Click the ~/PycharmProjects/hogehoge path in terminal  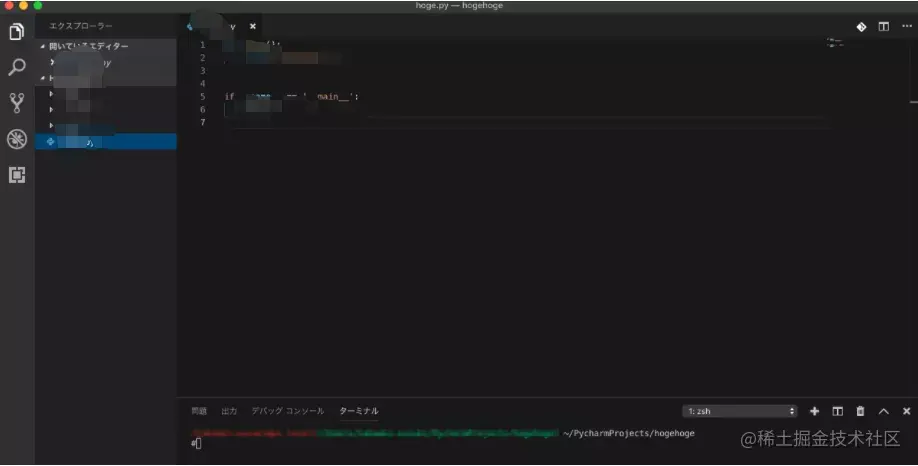point(629,433)
